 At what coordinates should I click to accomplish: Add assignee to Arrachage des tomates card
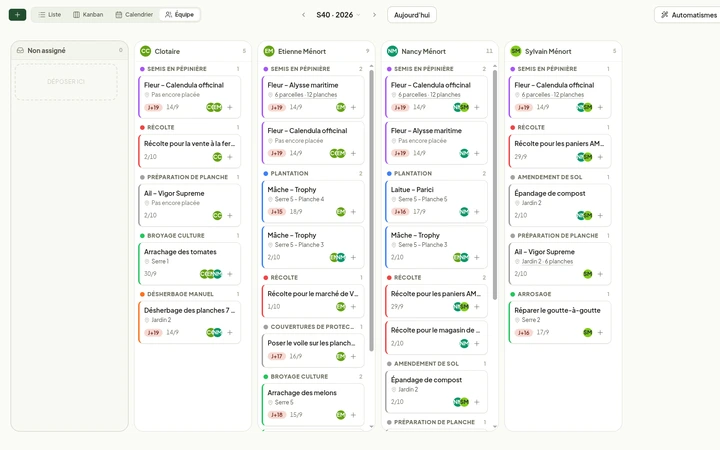(x=230, y=274)
